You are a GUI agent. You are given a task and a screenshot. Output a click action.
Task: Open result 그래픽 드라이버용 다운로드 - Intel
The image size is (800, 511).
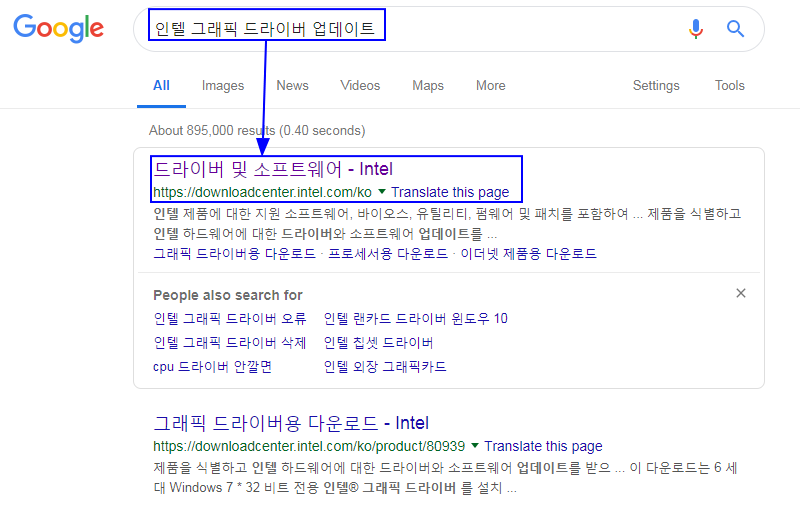click(291, 423)
